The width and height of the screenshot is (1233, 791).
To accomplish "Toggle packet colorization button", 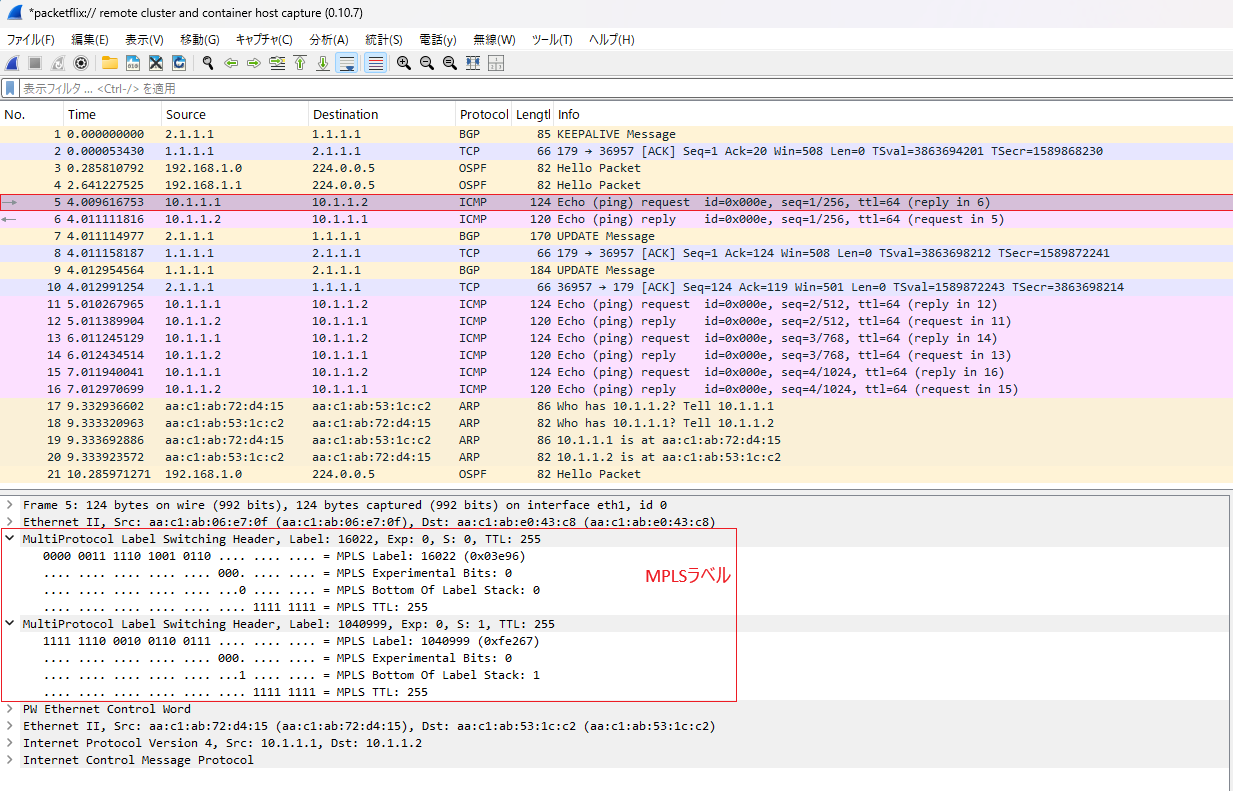I will pyautogui.click(x=376, y=63).
